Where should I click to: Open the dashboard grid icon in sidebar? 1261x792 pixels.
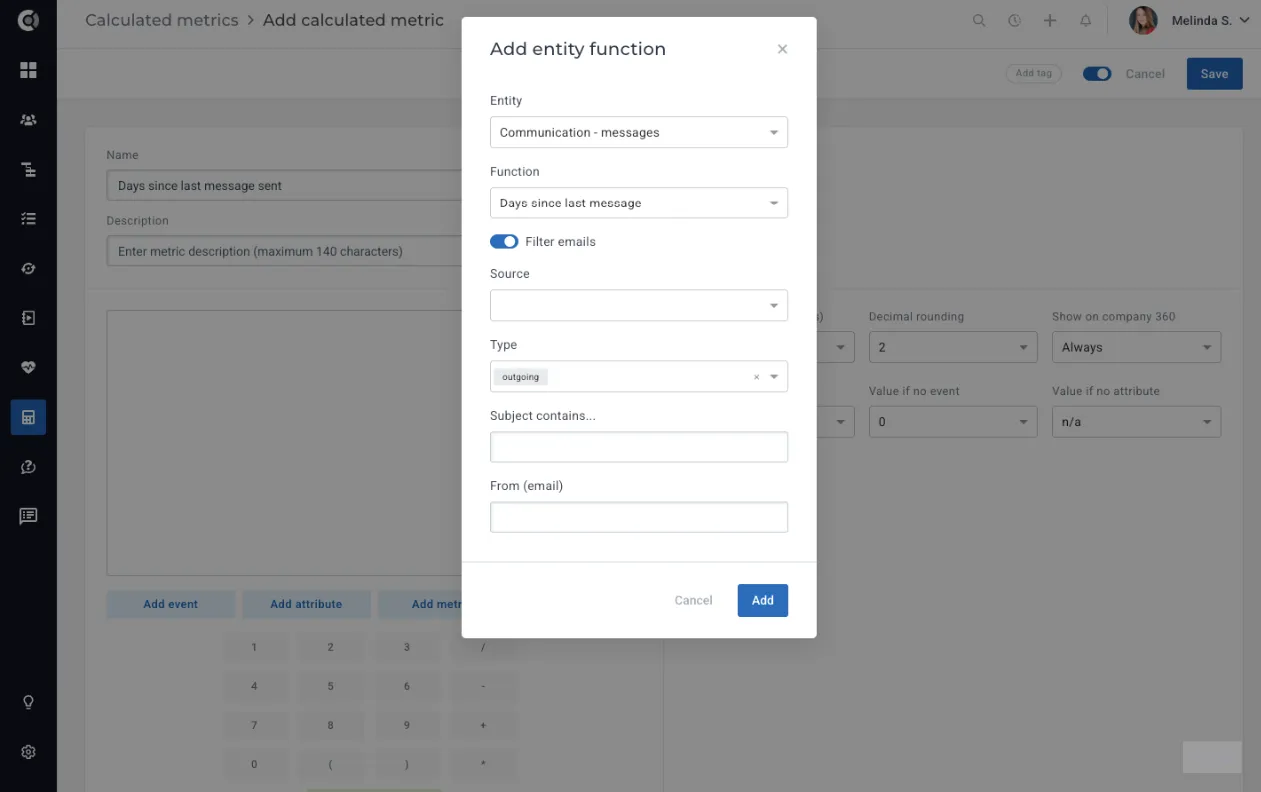click(x=28, y=70)
